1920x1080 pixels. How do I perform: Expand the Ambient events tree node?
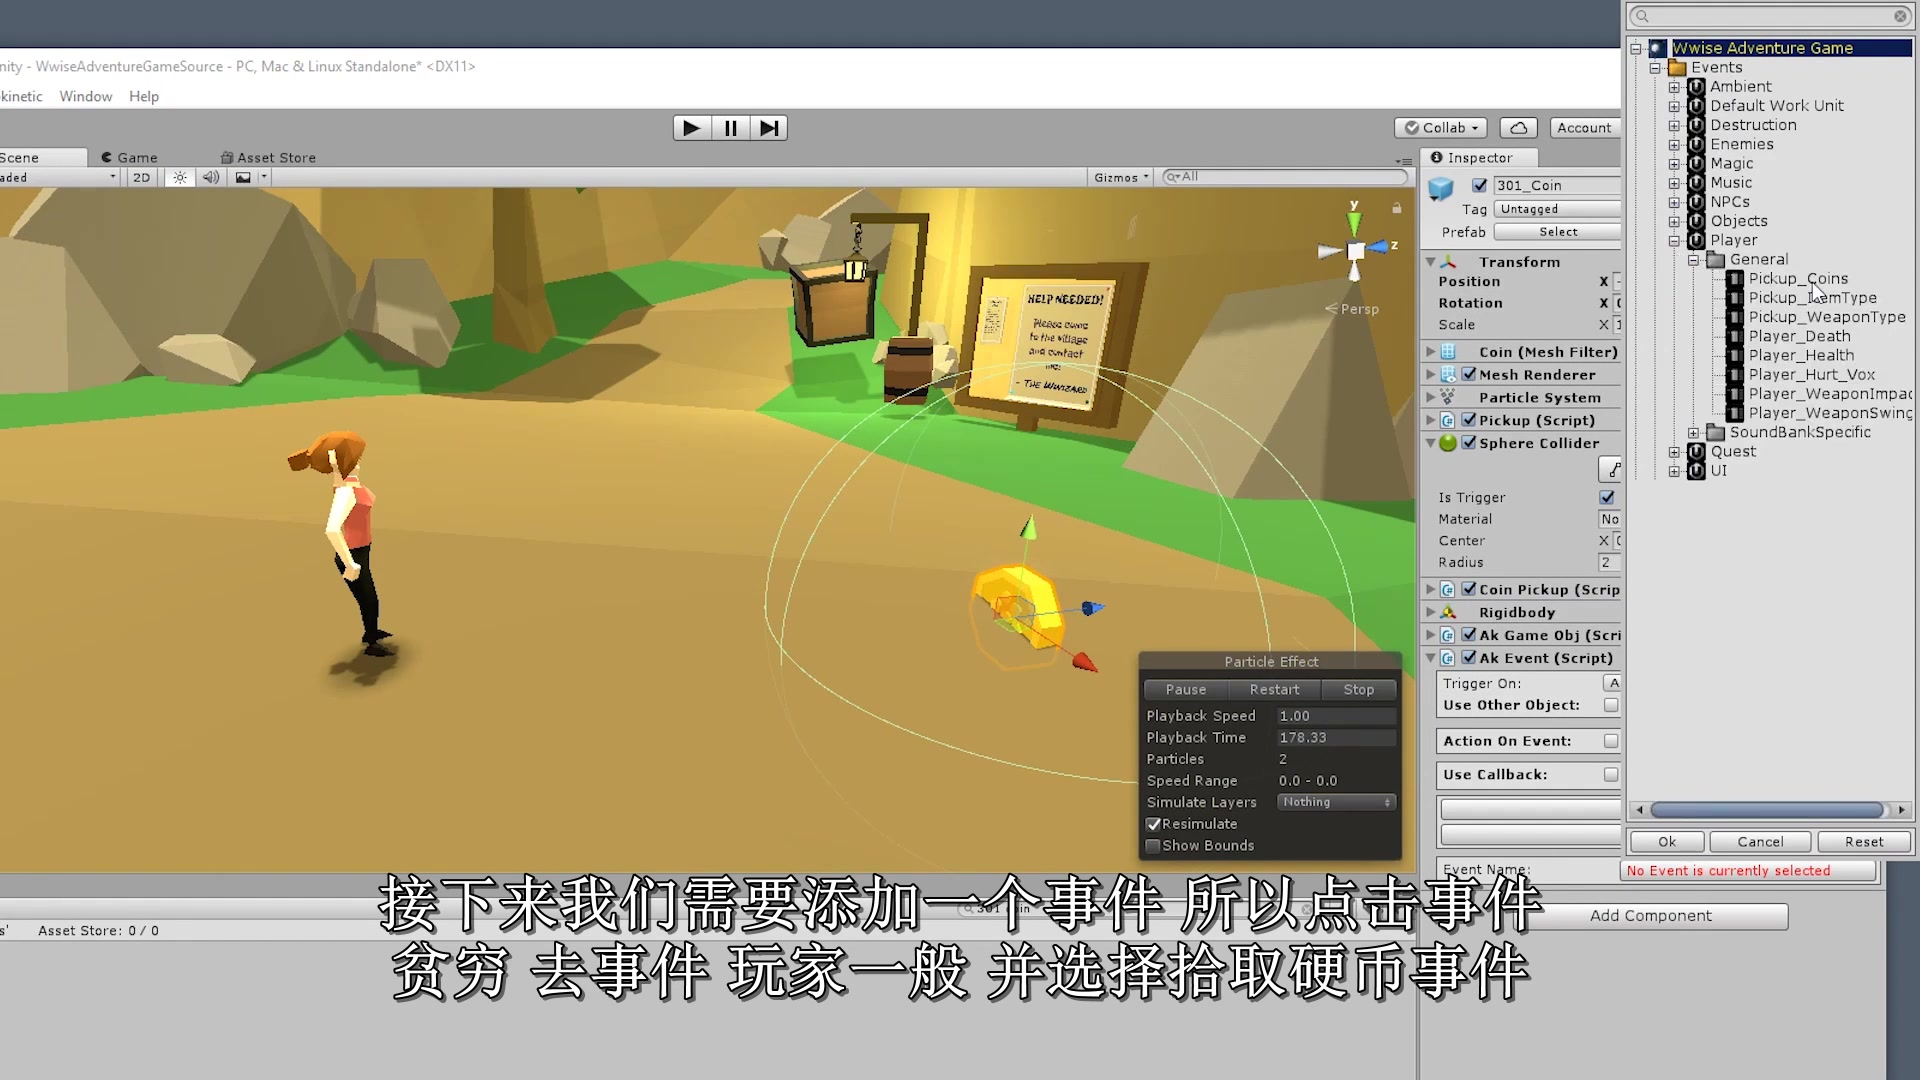click(1674, 87)
